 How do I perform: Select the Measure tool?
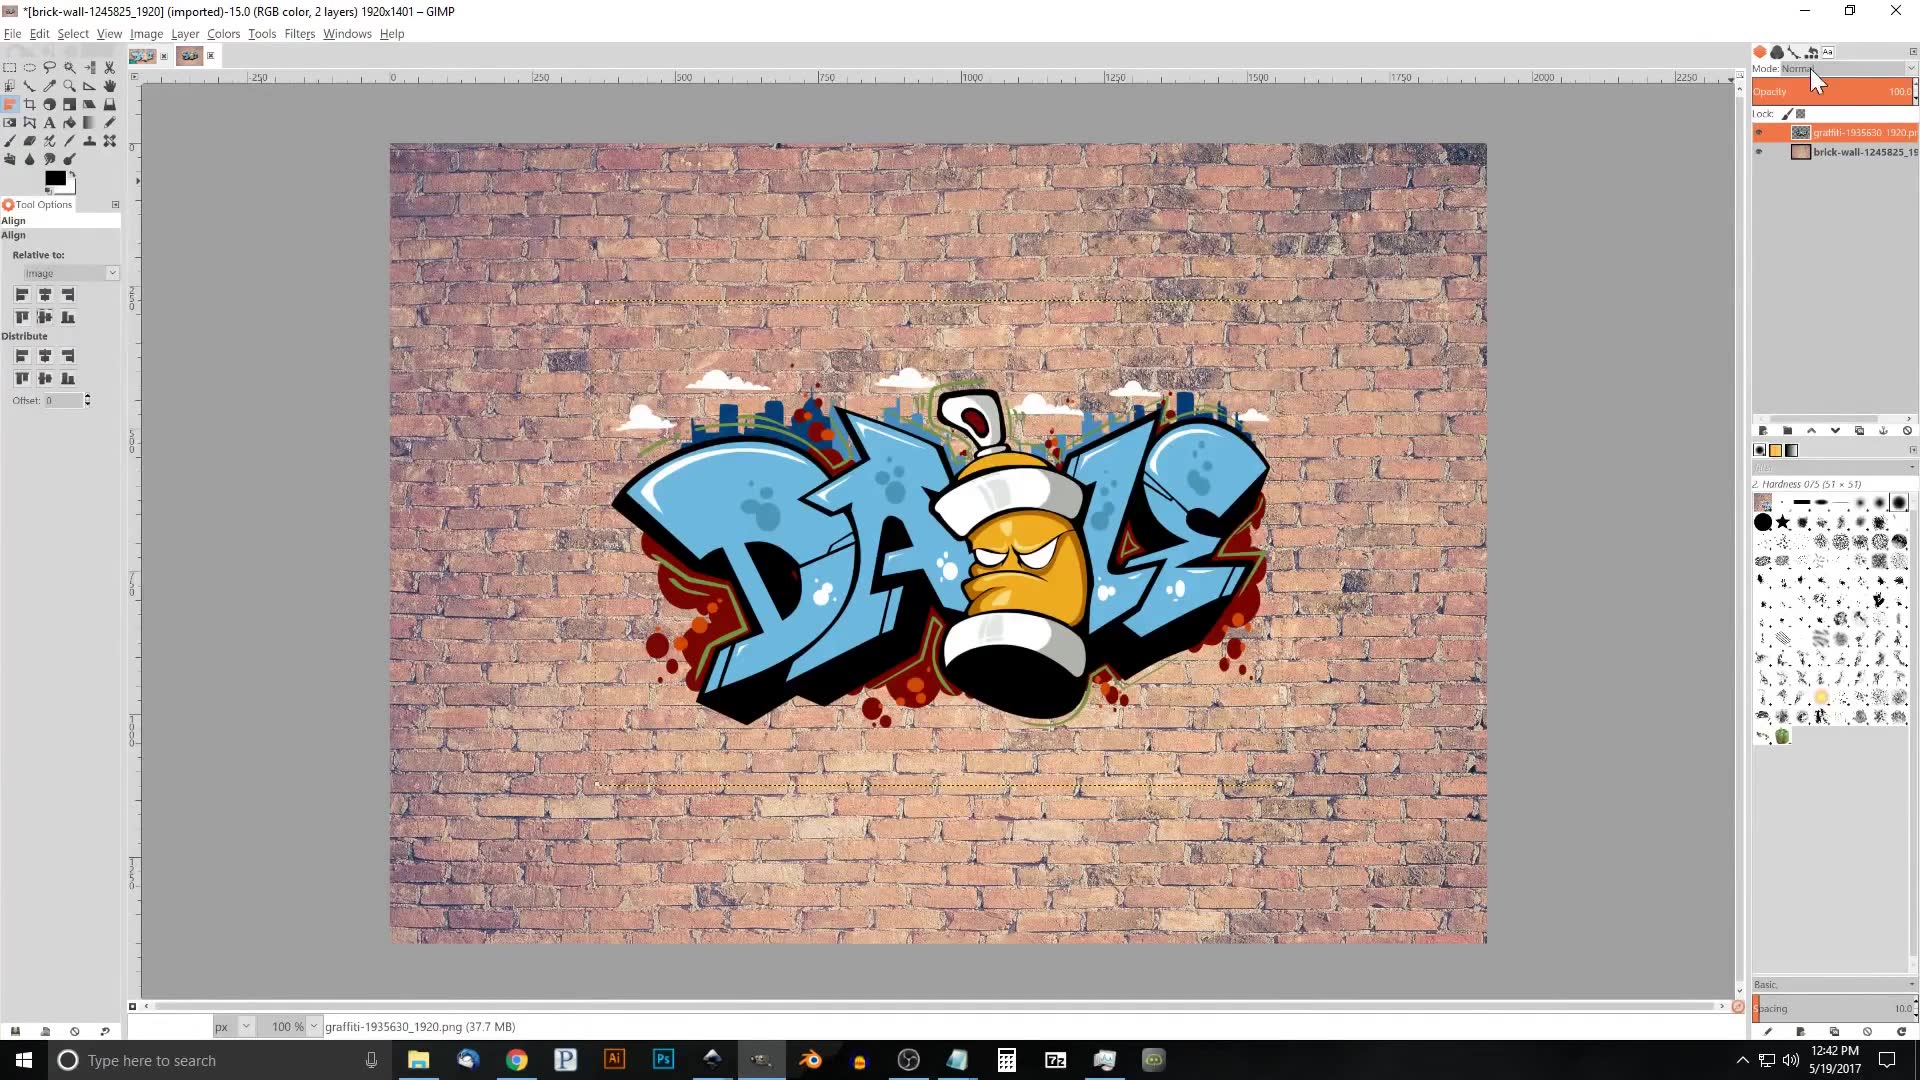pos(90,86)
